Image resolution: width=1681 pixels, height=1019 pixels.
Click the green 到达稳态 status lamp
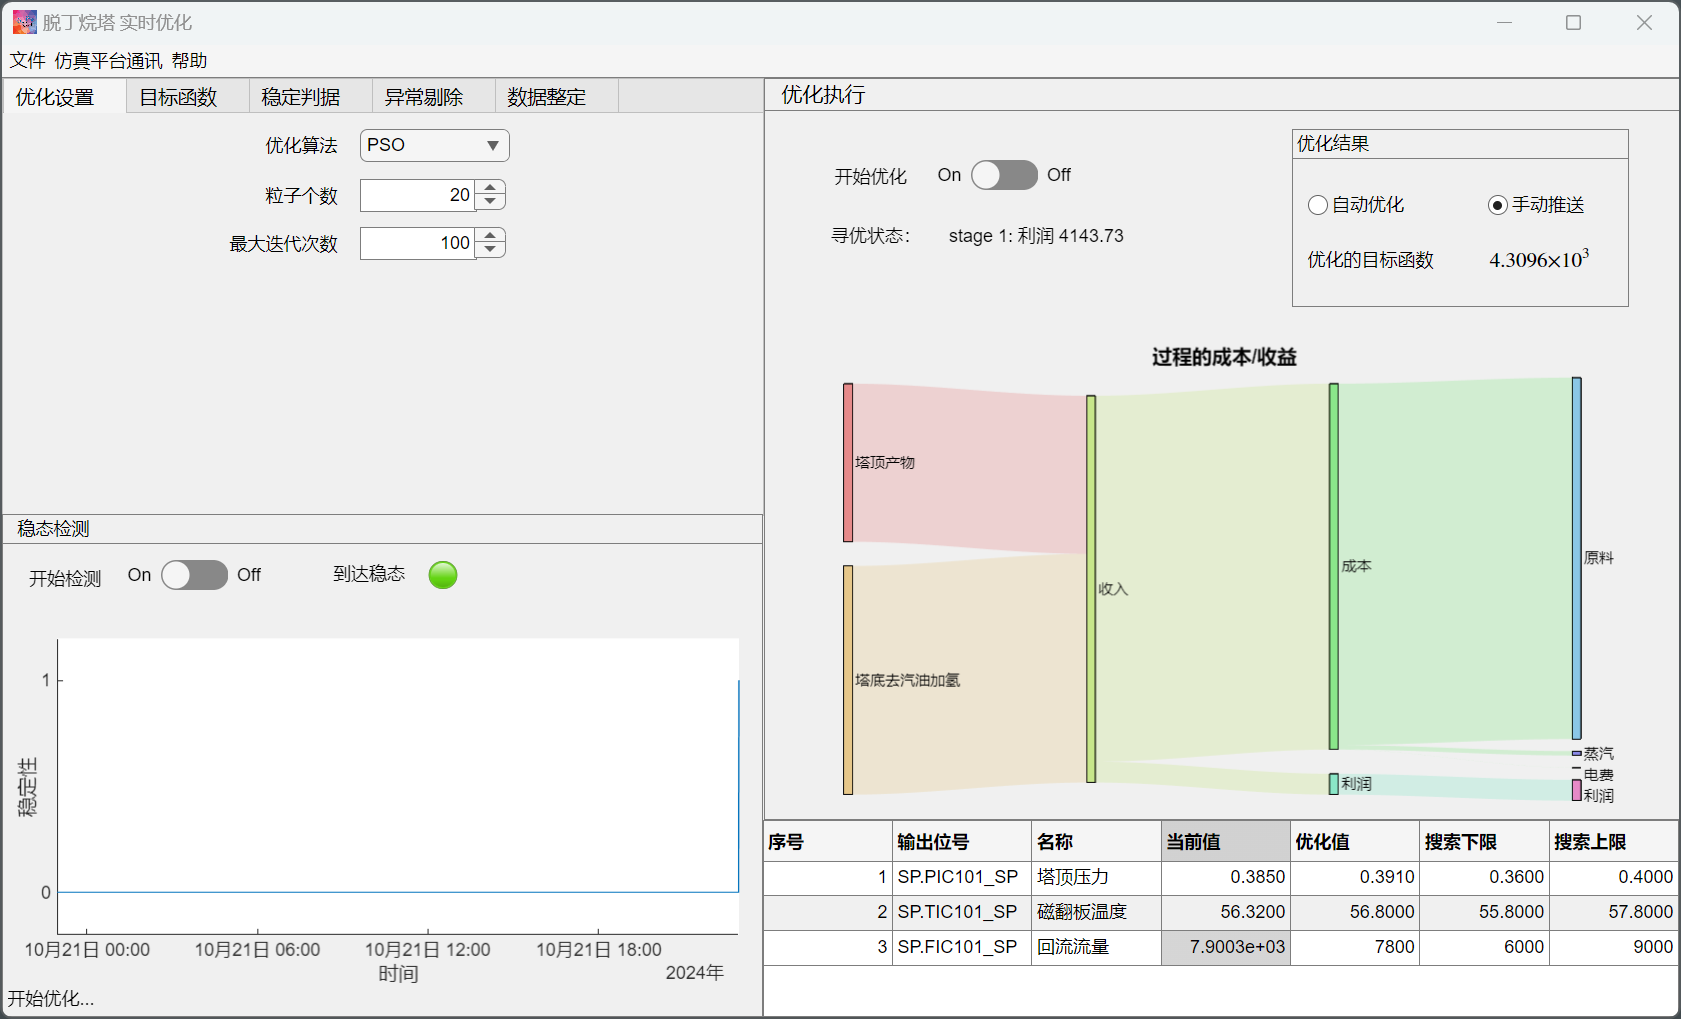point(443,575)
